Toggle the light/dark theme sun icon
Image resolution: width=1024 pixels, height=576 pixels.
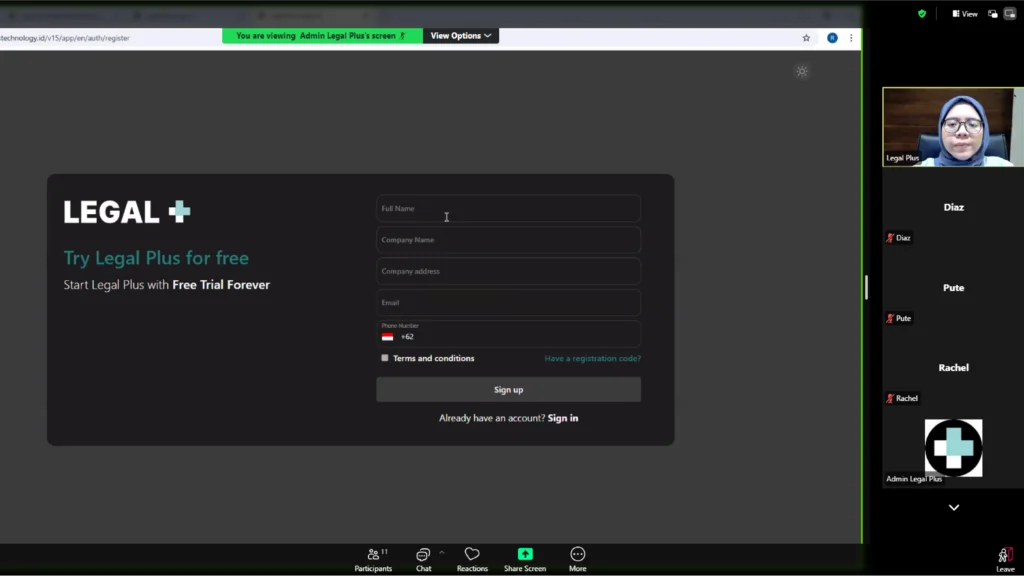click(802, 71)
